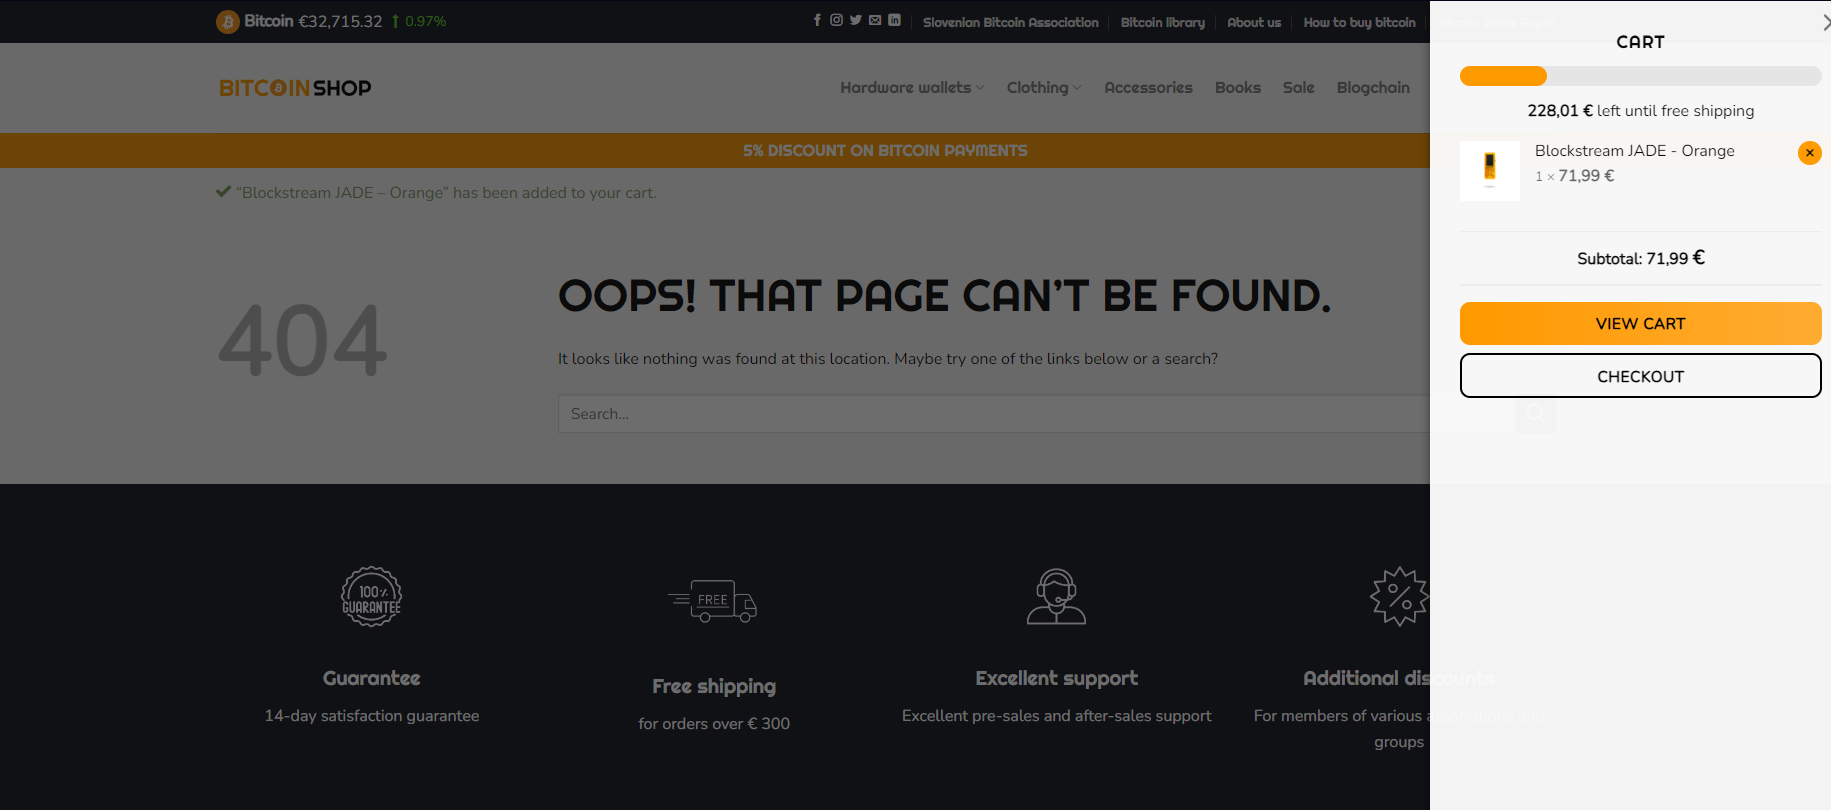Expand the Clothing menu
1831x810 pixels.
point(1044,88)
